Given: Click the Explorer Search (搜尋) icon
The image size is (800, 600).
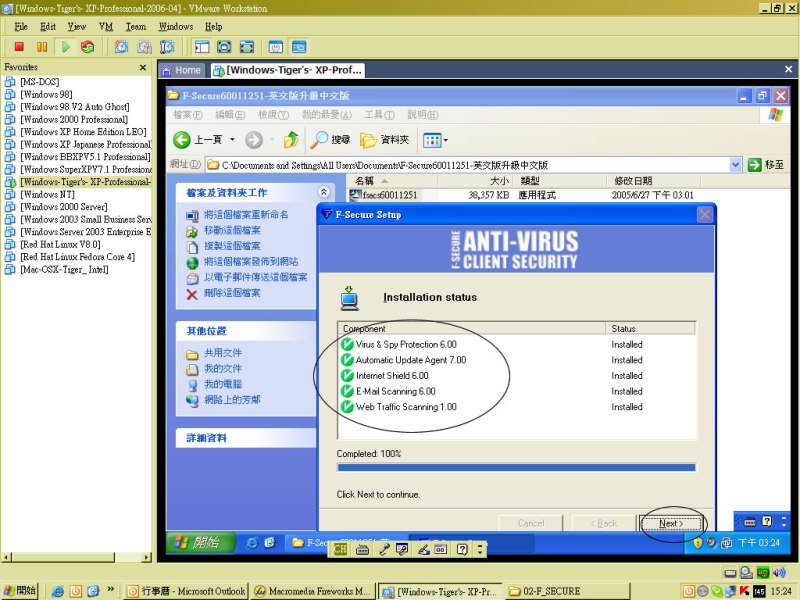Looking at the screenshot, I should pos(330,140).
